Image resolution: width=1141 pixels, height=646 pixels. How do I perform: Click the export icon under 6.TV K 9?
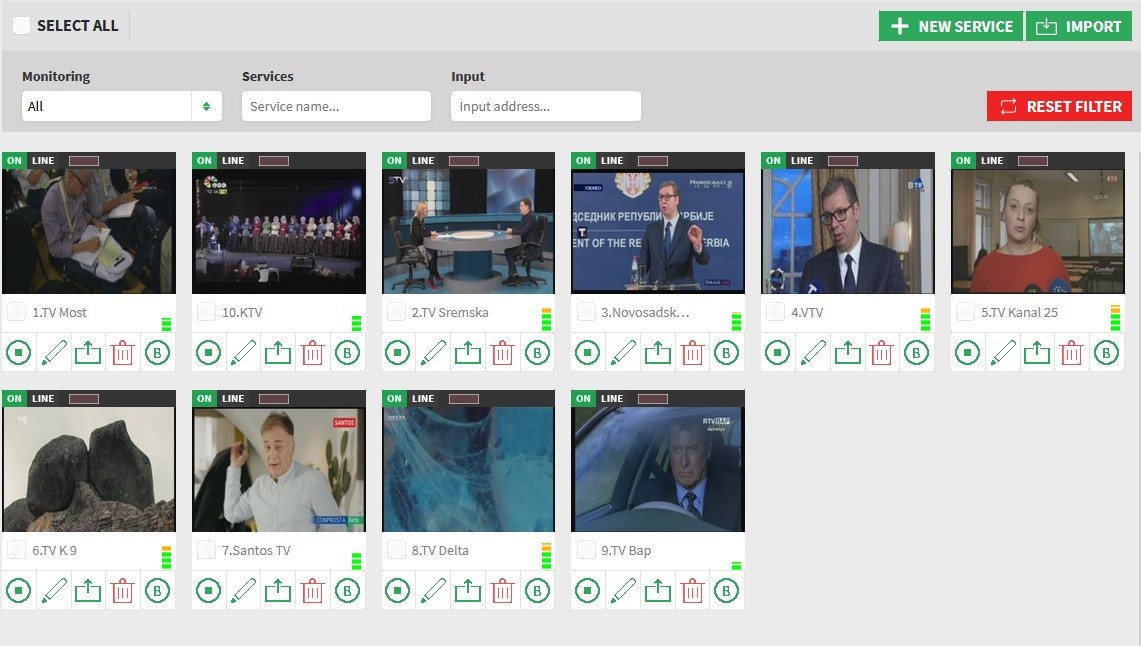pos(88,590)
